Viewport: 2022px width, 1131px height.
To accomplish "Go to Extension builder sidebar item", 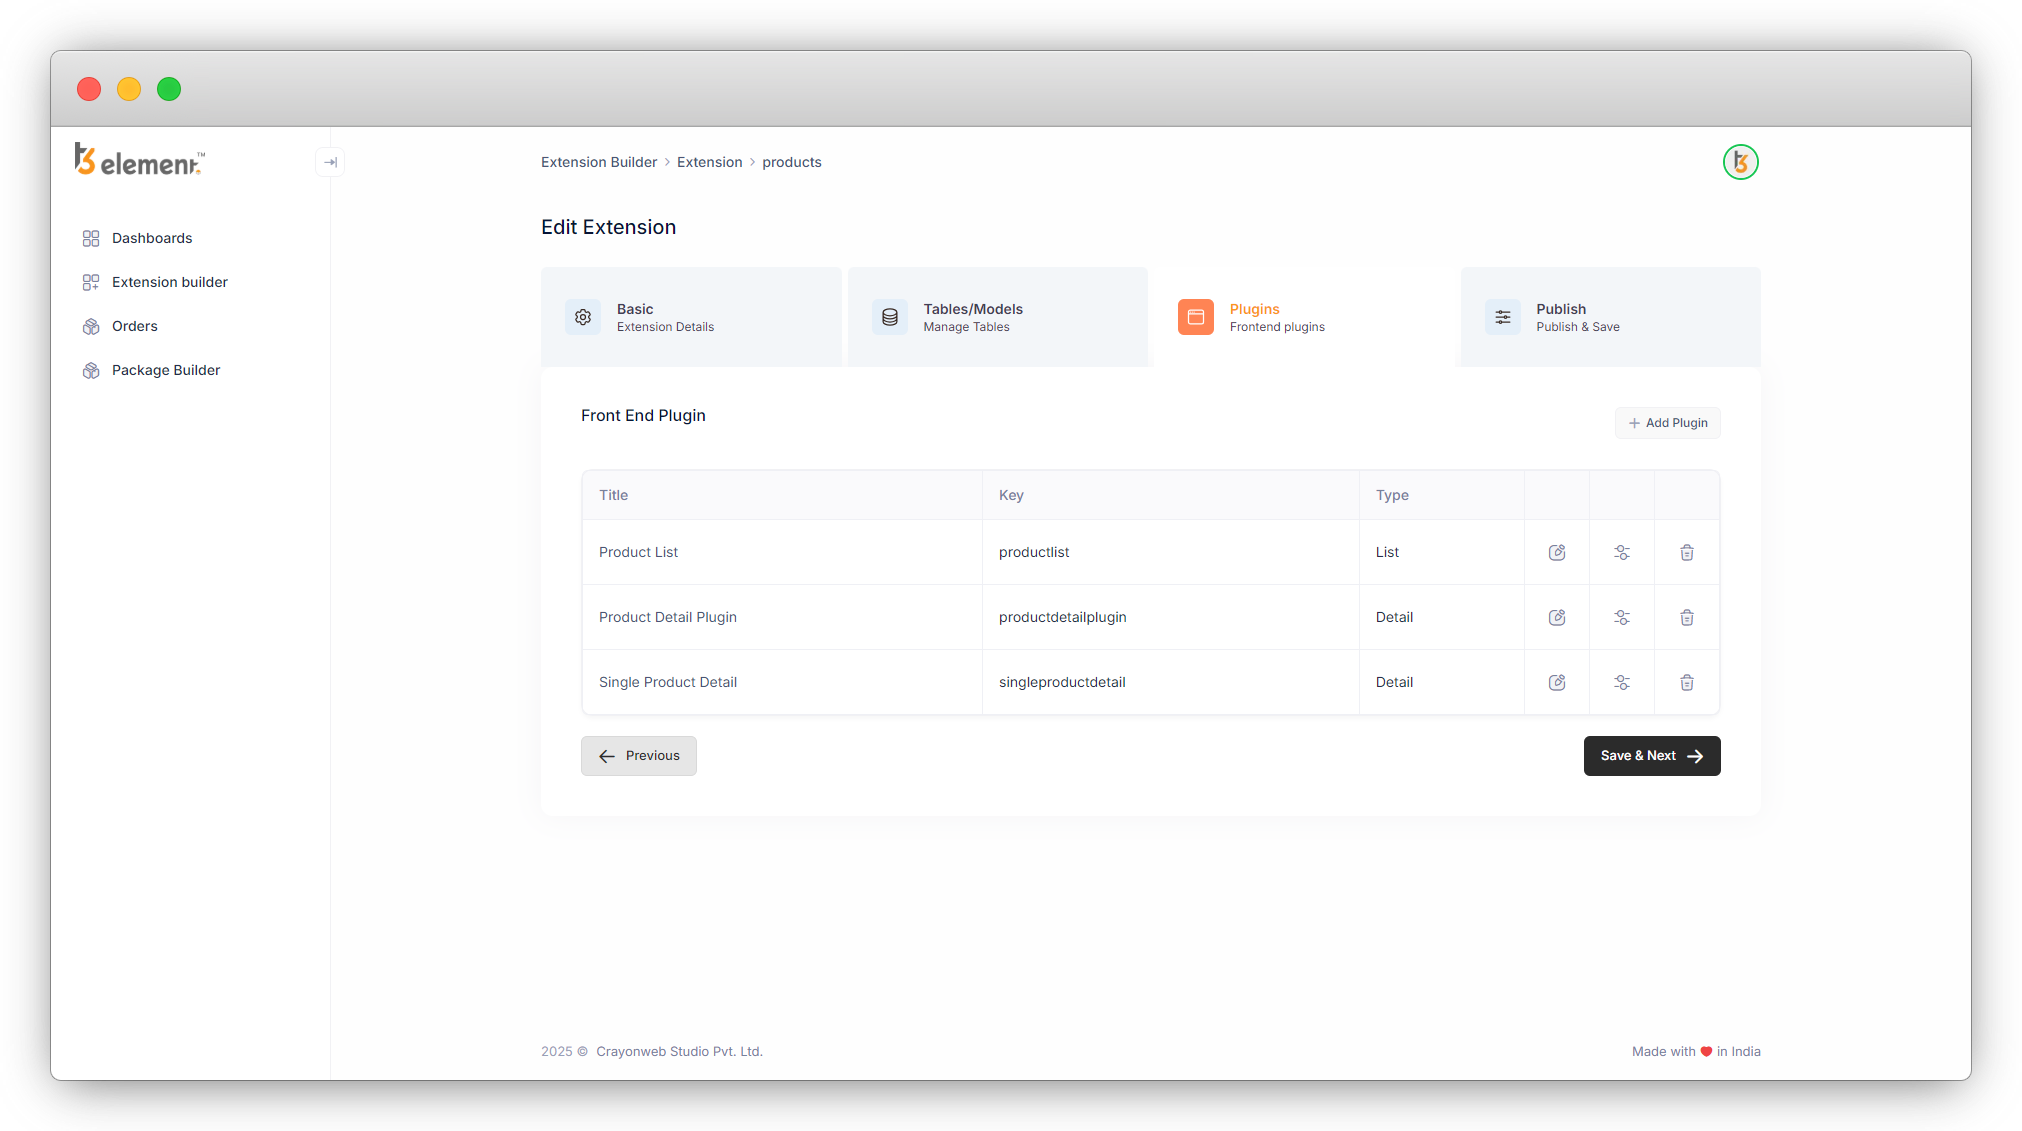I will click(169, 282).
